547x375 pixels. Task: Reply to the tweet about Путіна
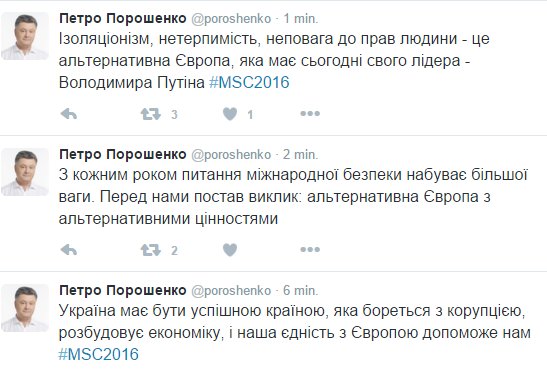click(x=68, y=114)
